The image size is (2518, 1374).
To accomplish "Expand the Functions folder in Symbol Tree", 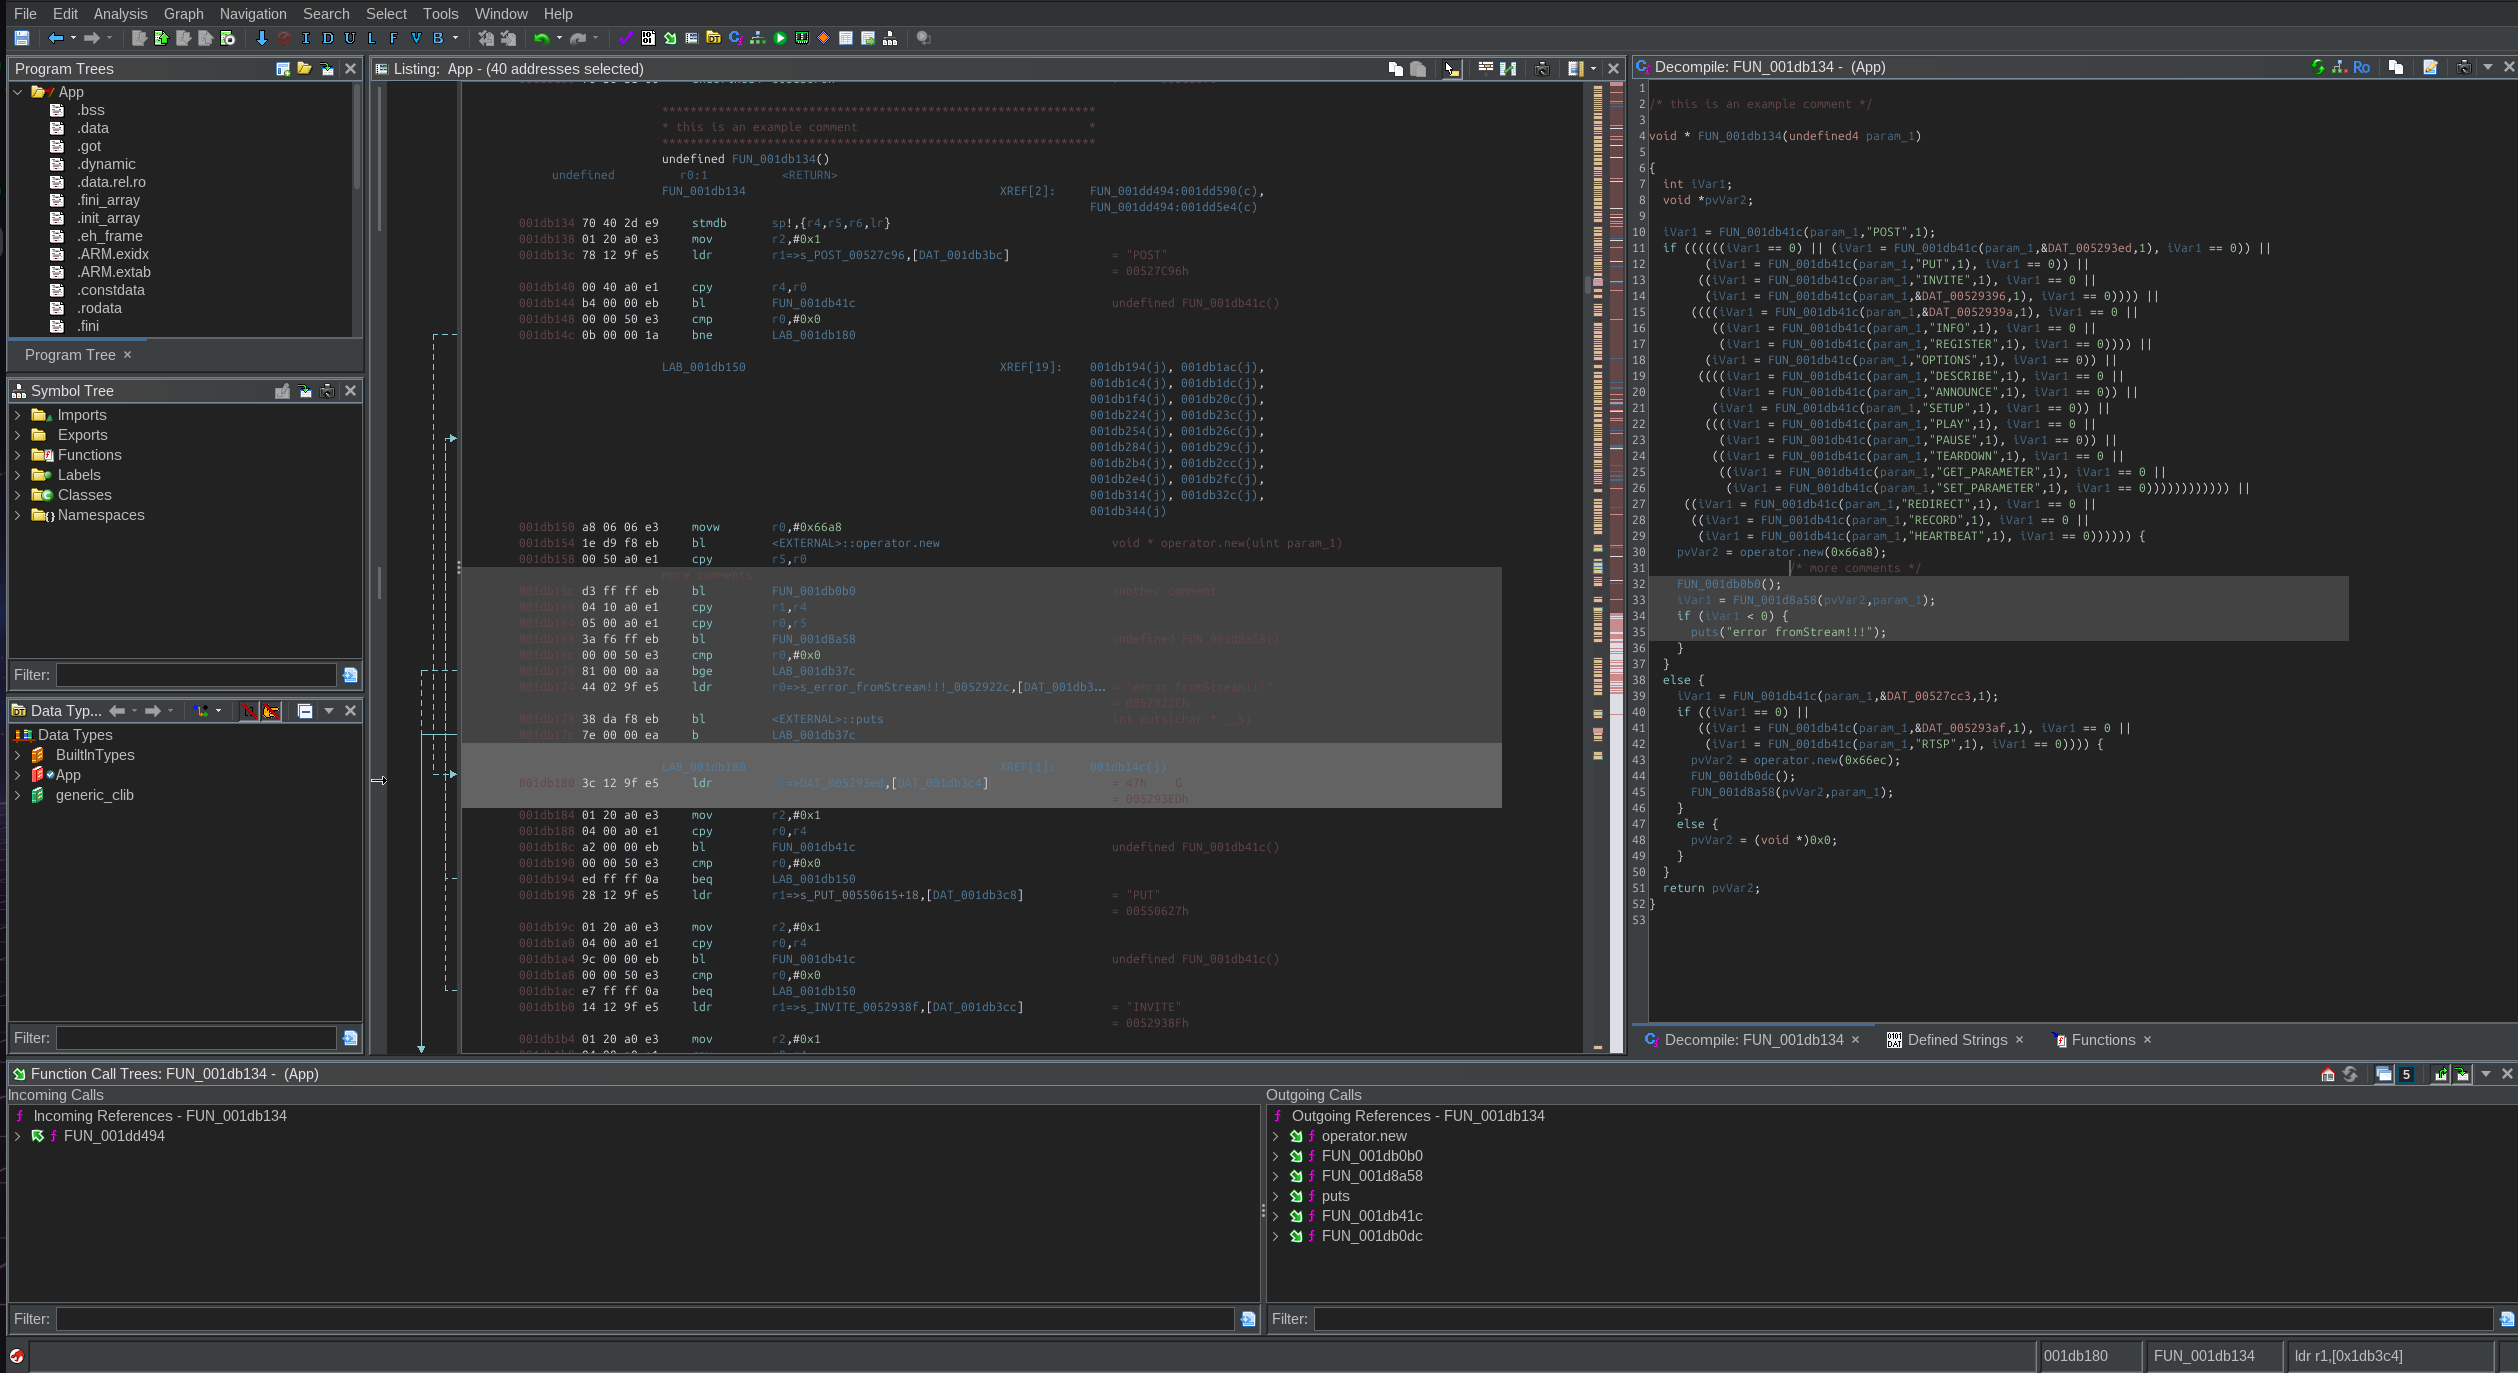I will 17,455.
